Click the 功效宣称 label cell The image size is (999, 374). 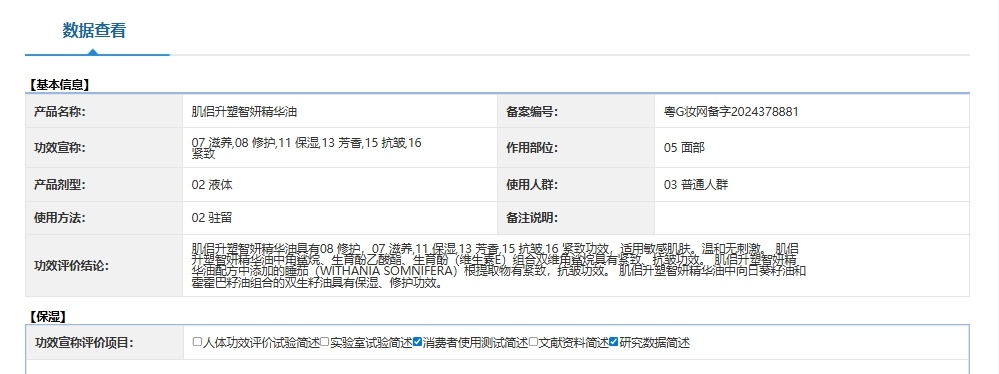(x=104, y=148)
